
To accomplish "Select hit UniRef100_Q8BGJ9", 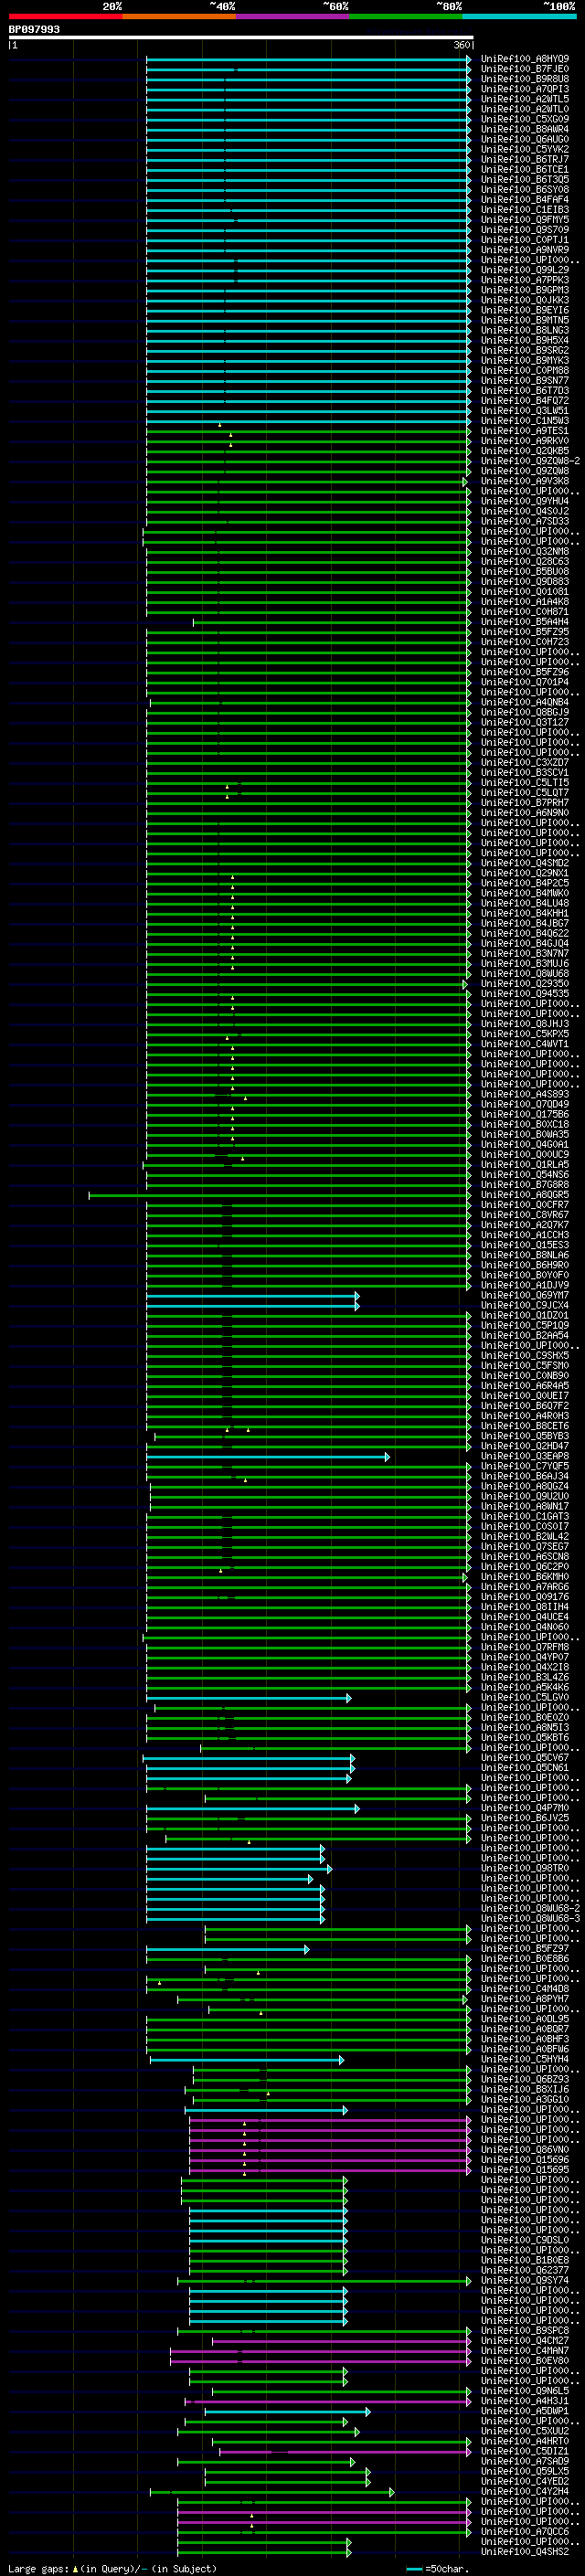I will point(525,712).
